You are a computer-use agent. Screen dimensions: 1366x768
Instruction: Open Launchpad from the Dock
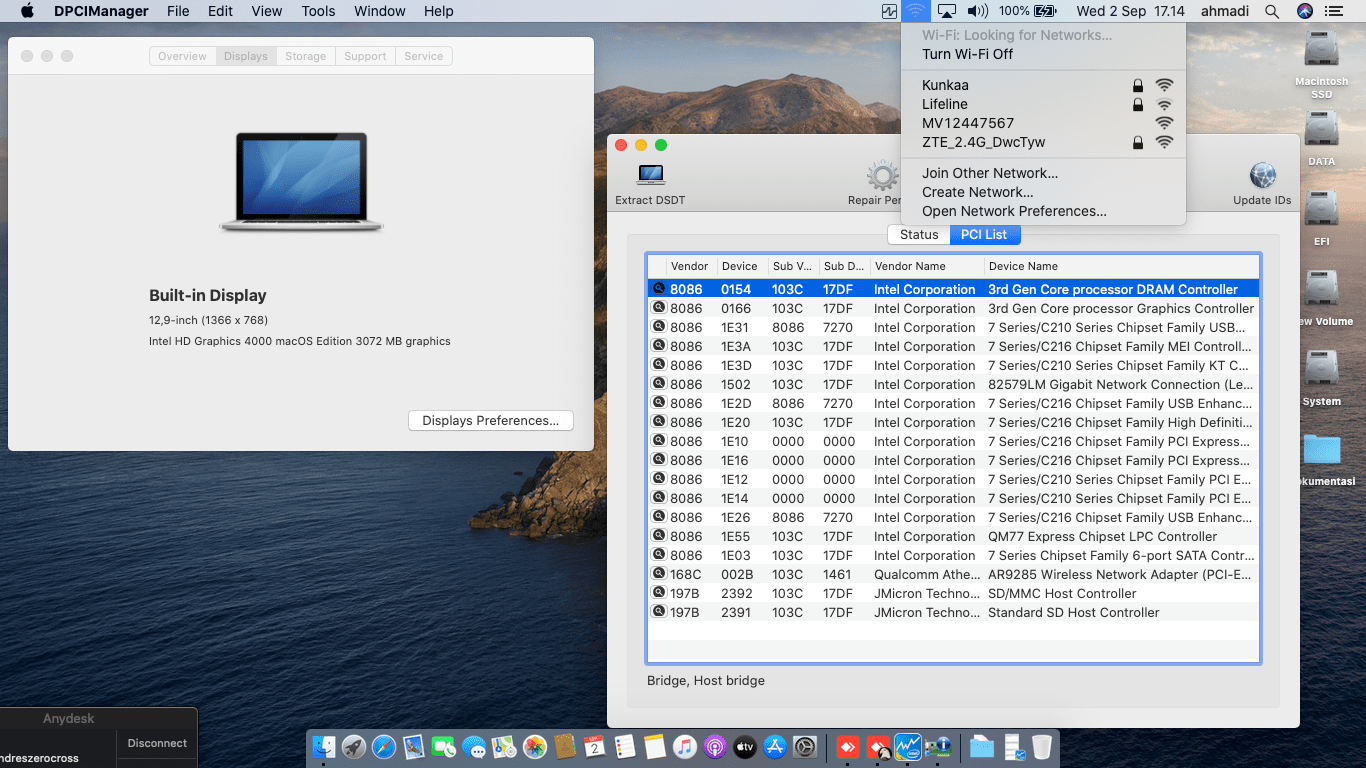point(353,746)
